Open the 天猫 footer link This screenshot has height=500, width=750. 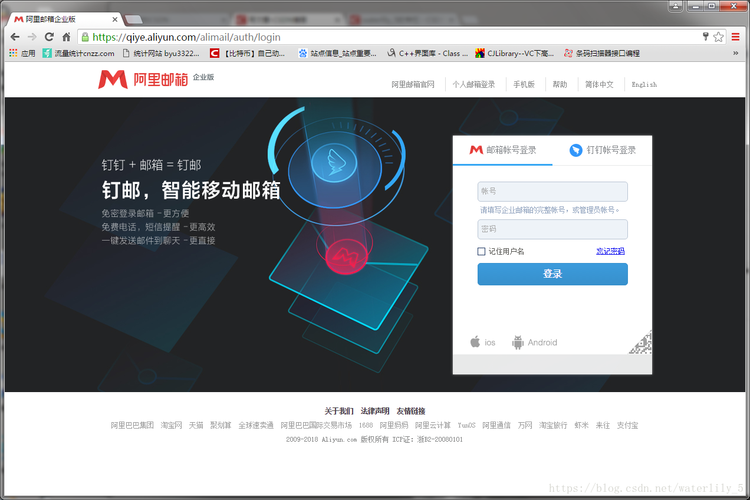tap(196, 425)
